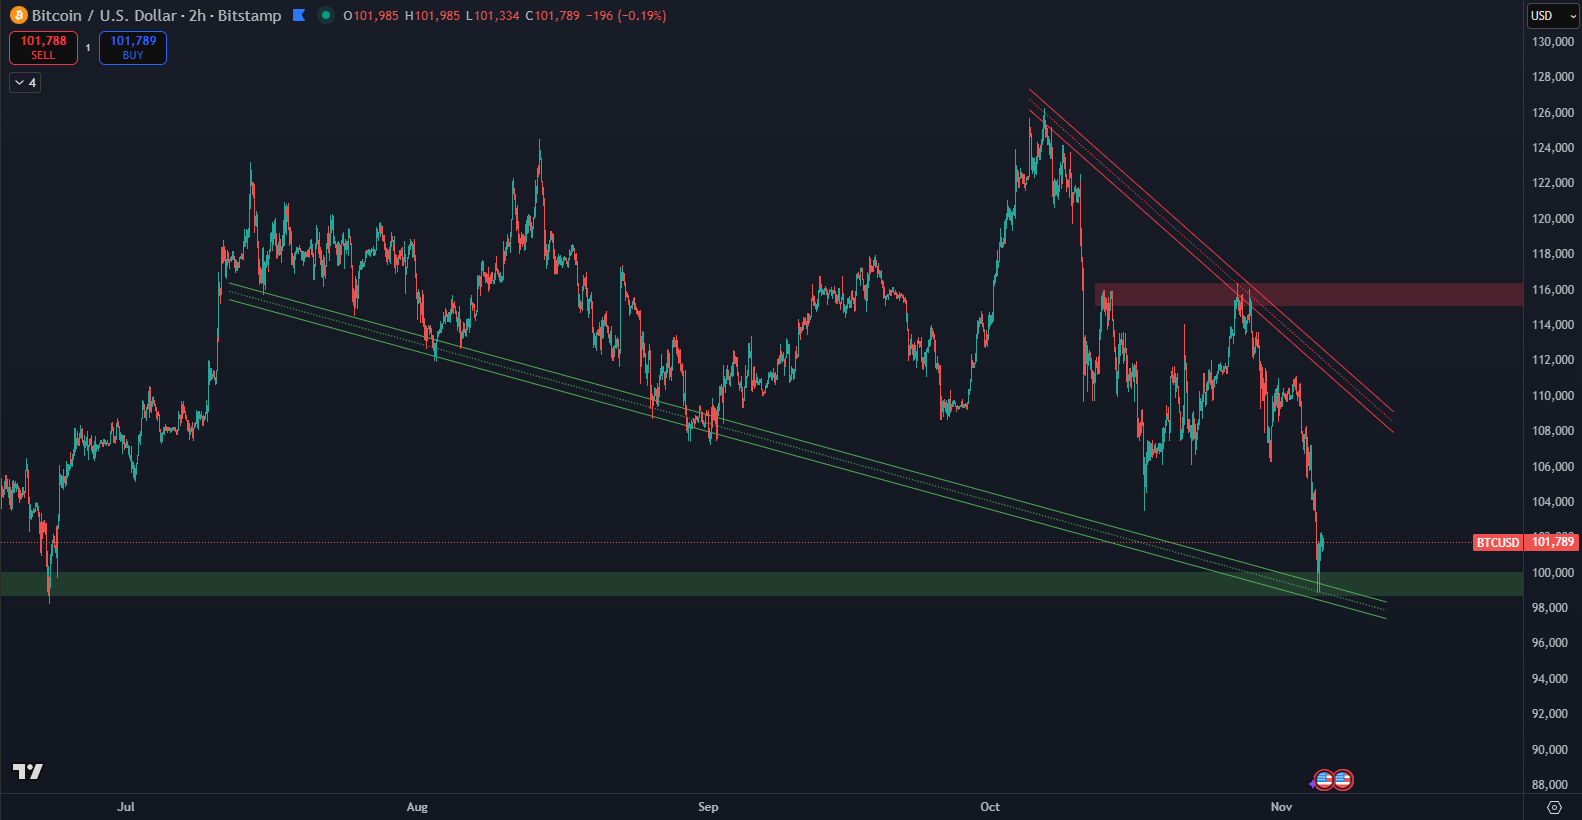Open the USD currency dropdown
Screen dimensions: 1582x820
tap(1552, 16)
